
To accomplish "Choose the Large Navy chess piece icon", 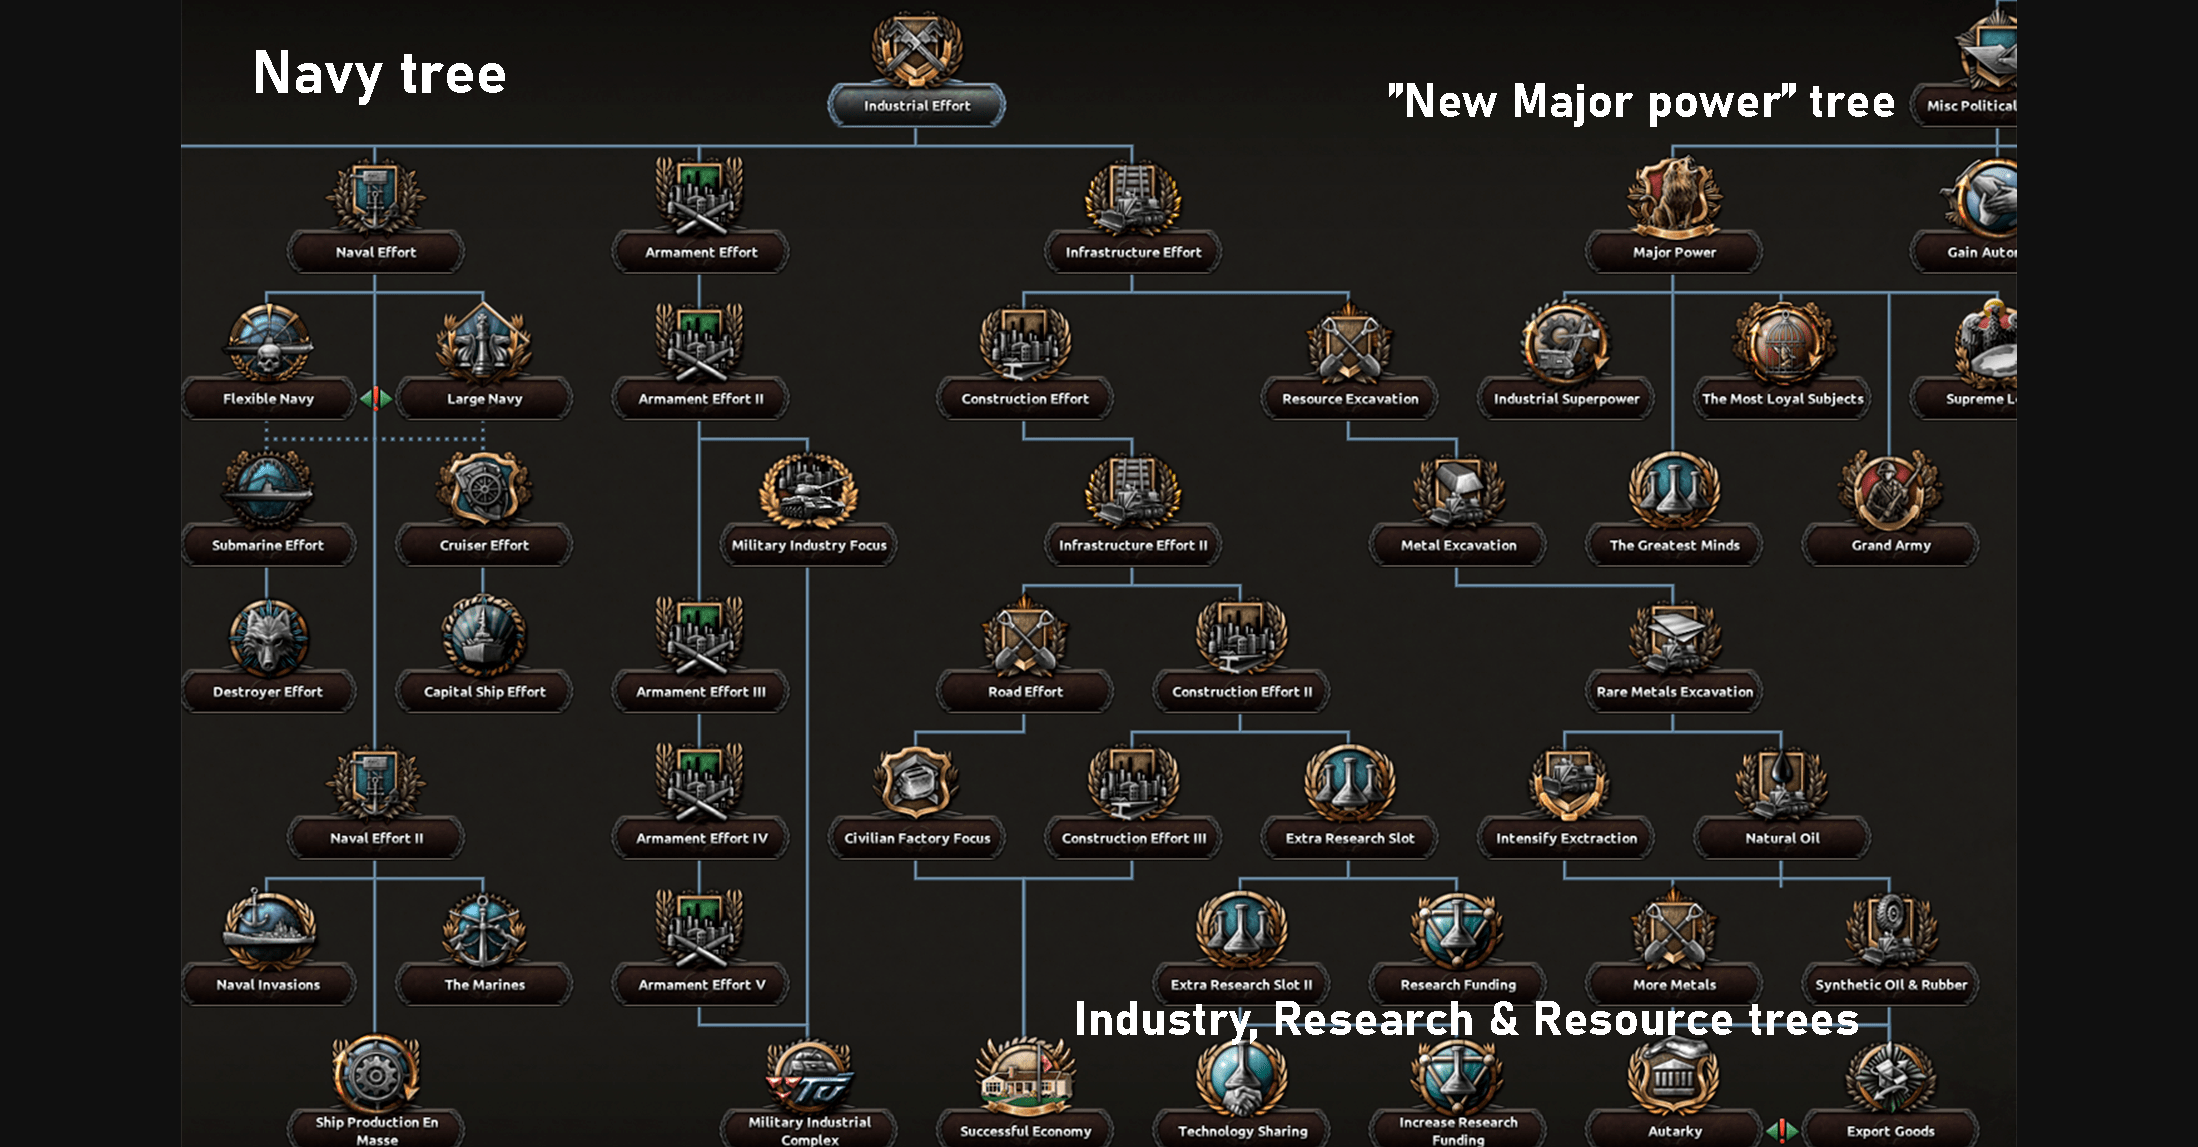I will 484,343.
